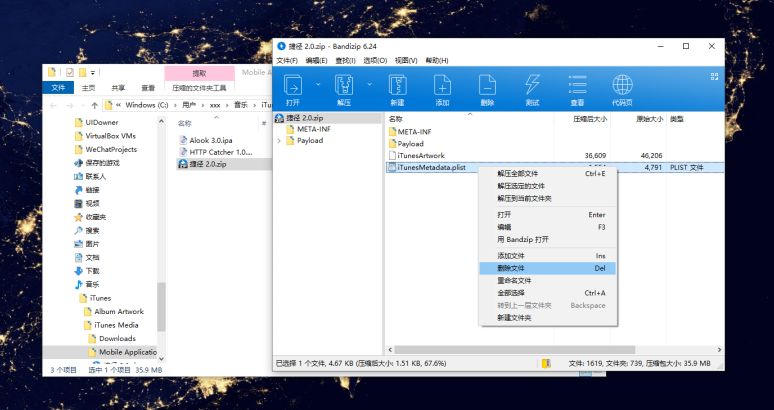Open the 选项(O) menu
Image resolution: width=774 pixels, height=410 pixels.
pyautogui.click(x=375, y=60)
